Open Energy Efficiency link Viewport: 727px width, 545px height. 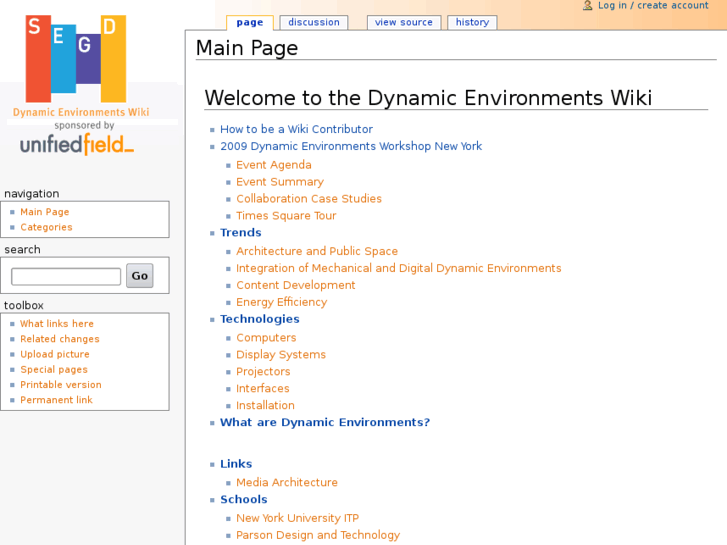[x=281, y=302]
